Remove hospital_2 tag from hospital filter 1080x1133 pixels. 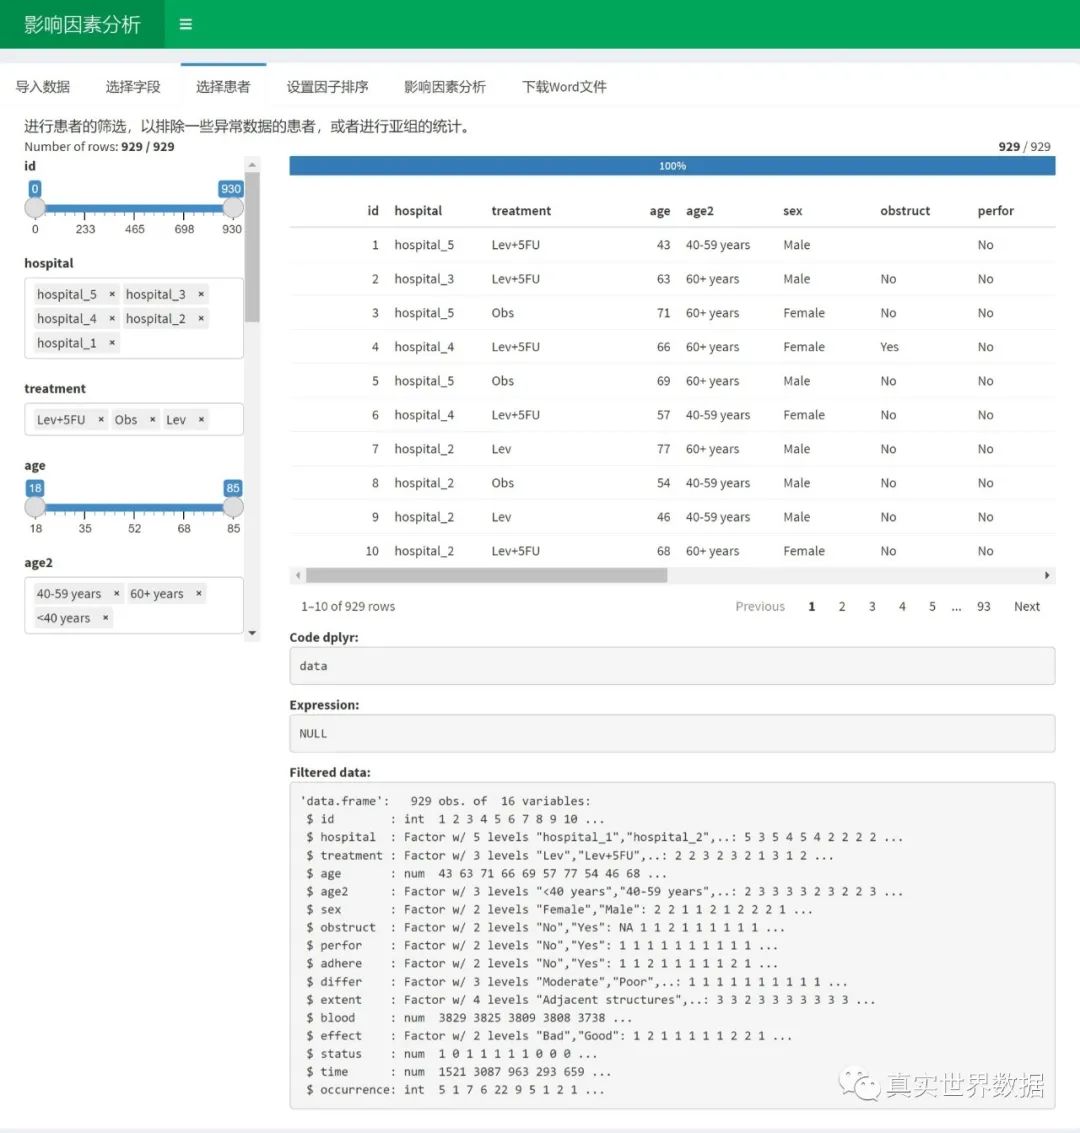201,319
